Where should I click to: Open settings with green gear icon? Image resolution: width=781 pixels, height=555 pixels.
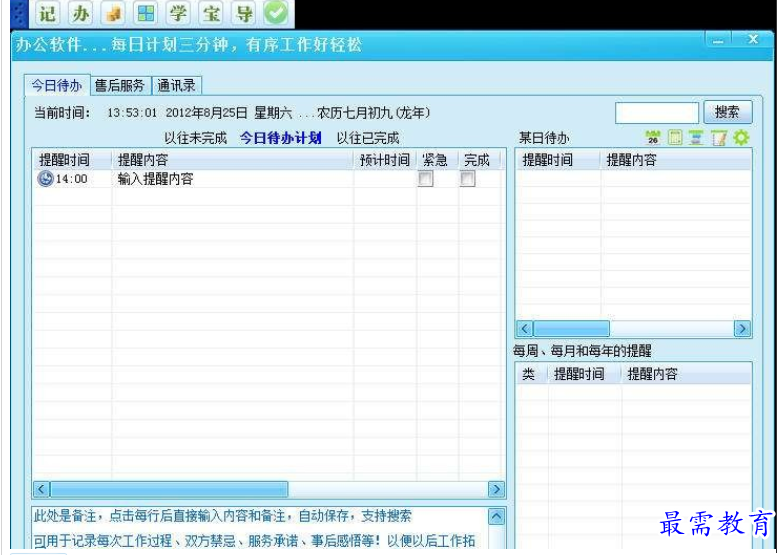(741, 138)
